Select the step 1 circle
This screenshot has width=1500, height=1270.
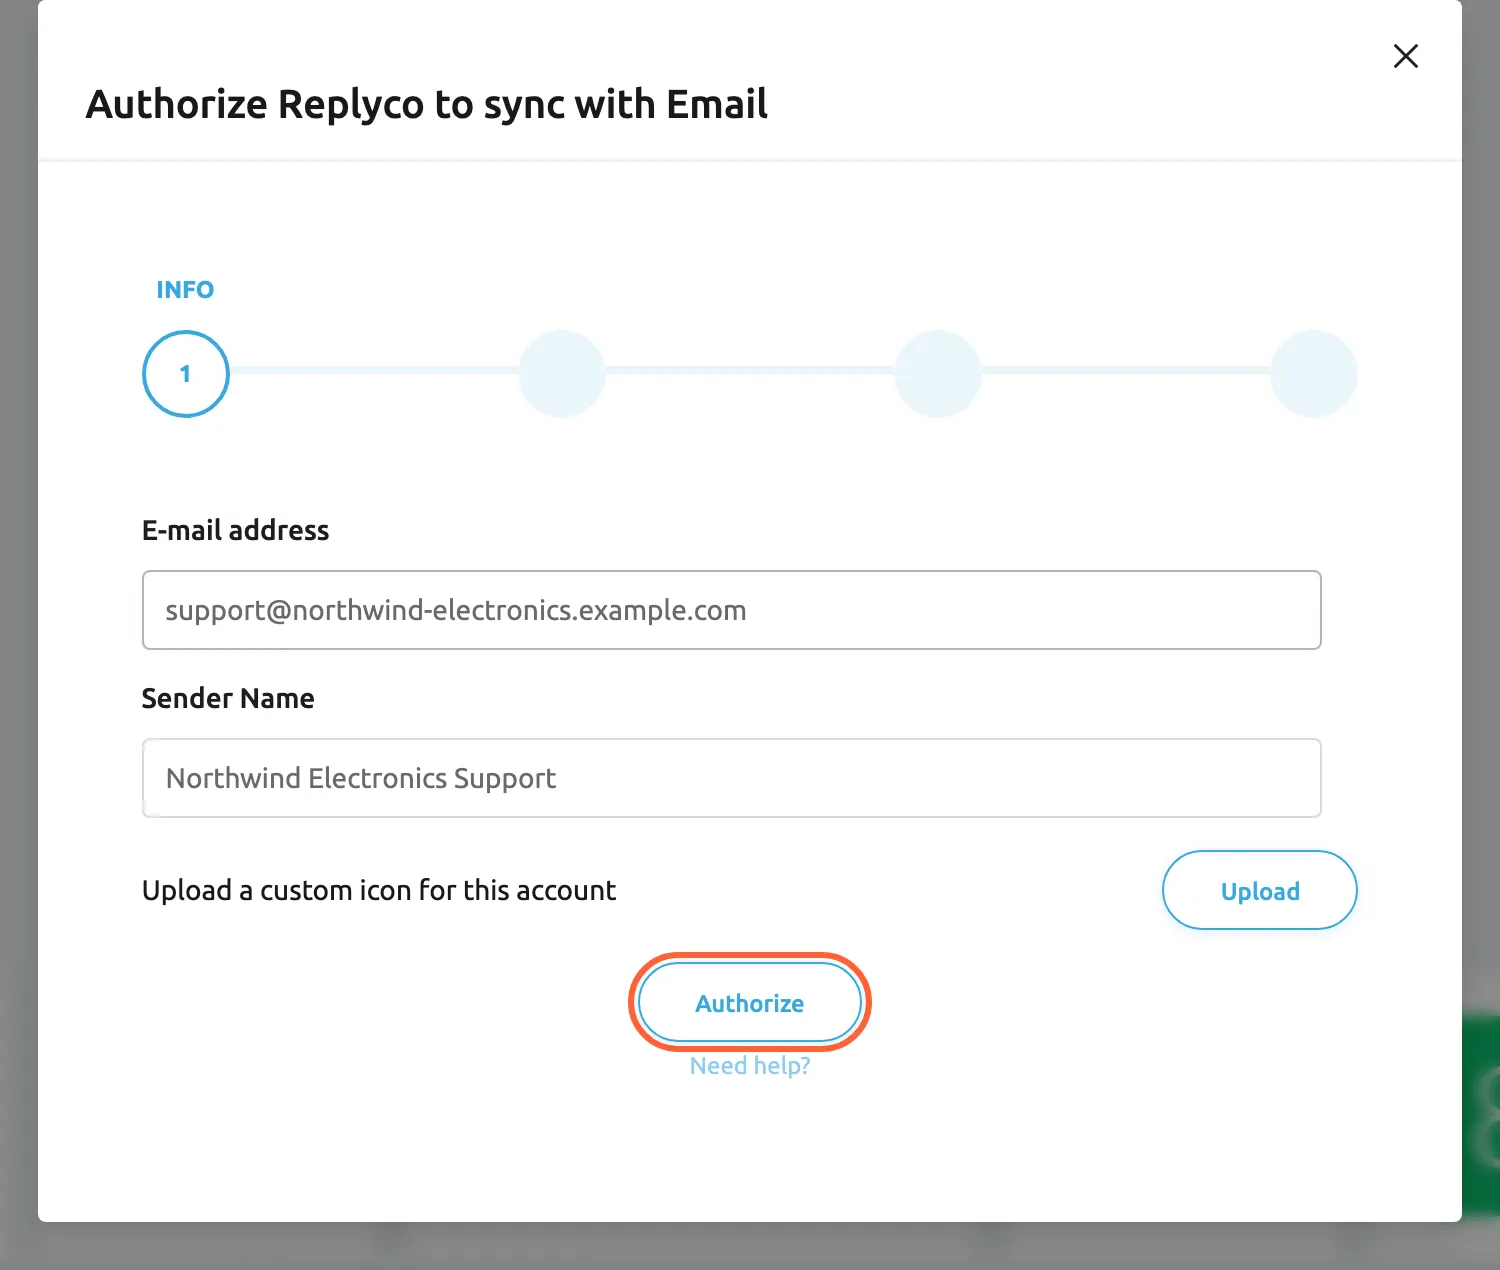pyautogui.click(x=186, y=374)
